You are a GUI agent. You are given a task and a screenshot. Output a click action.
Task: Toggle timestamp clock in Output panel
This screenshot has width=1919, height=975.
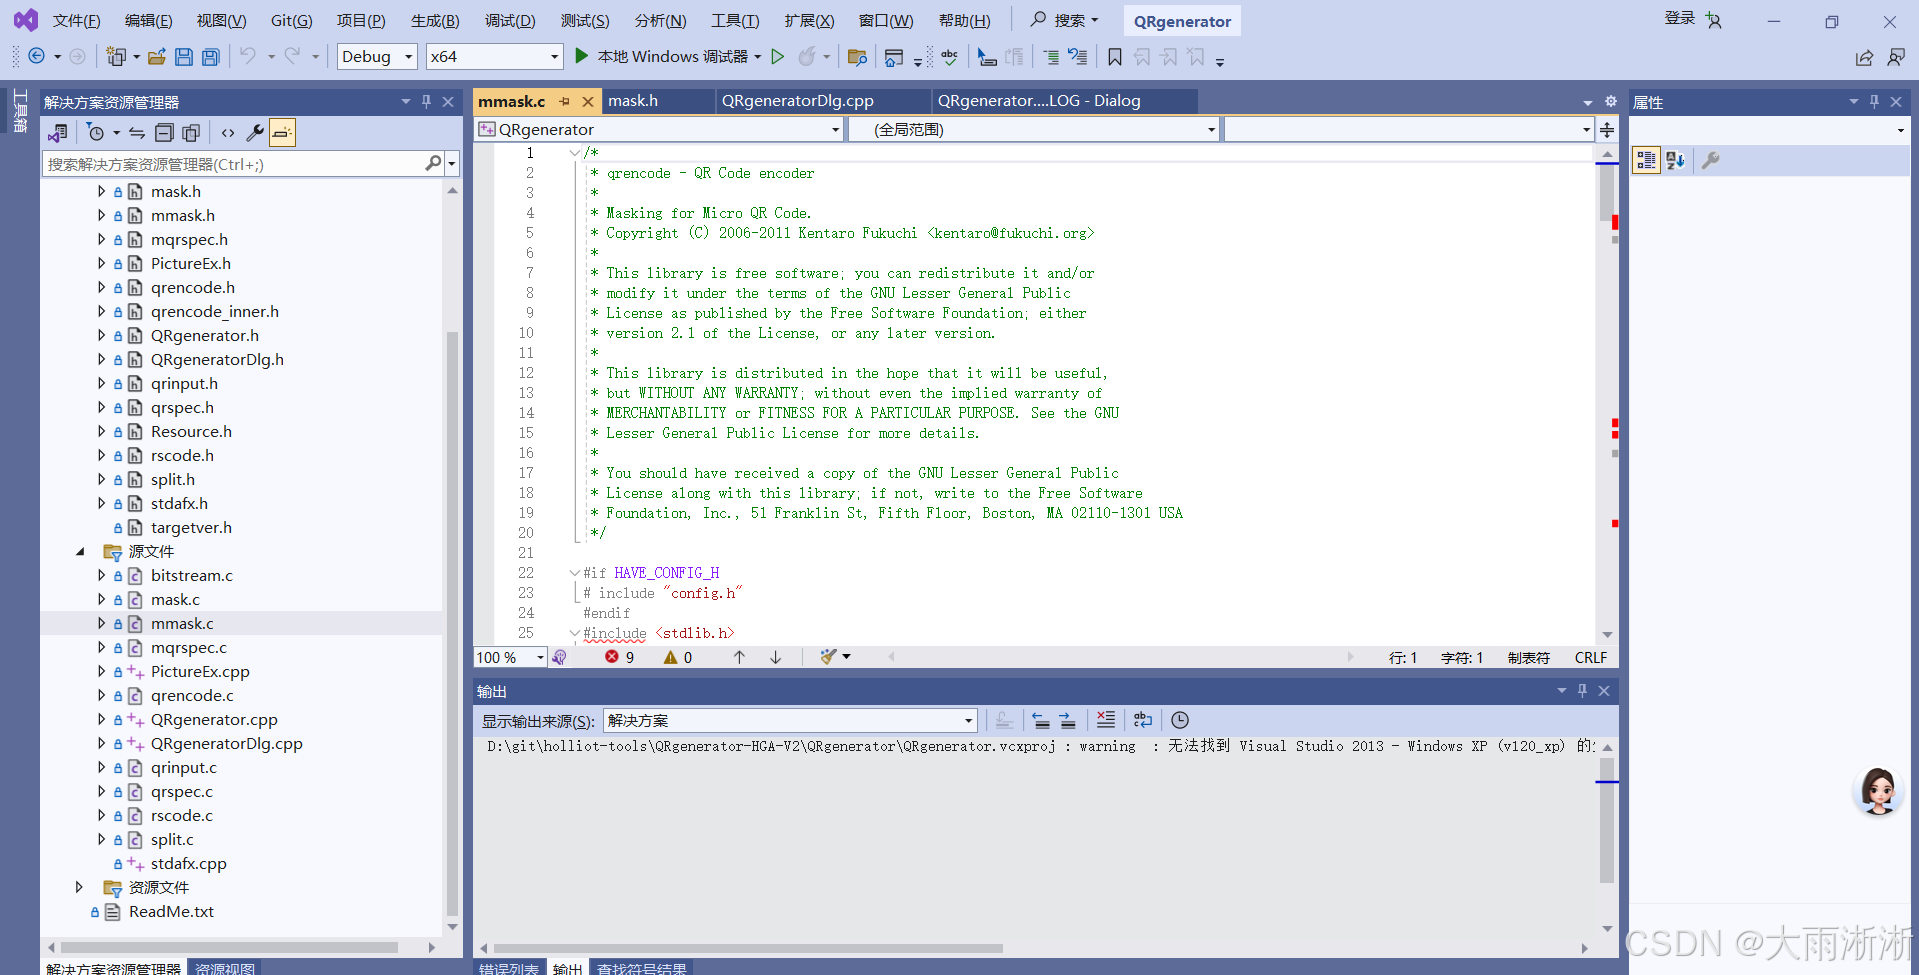pyautogui.click(x=1180, y=720)
